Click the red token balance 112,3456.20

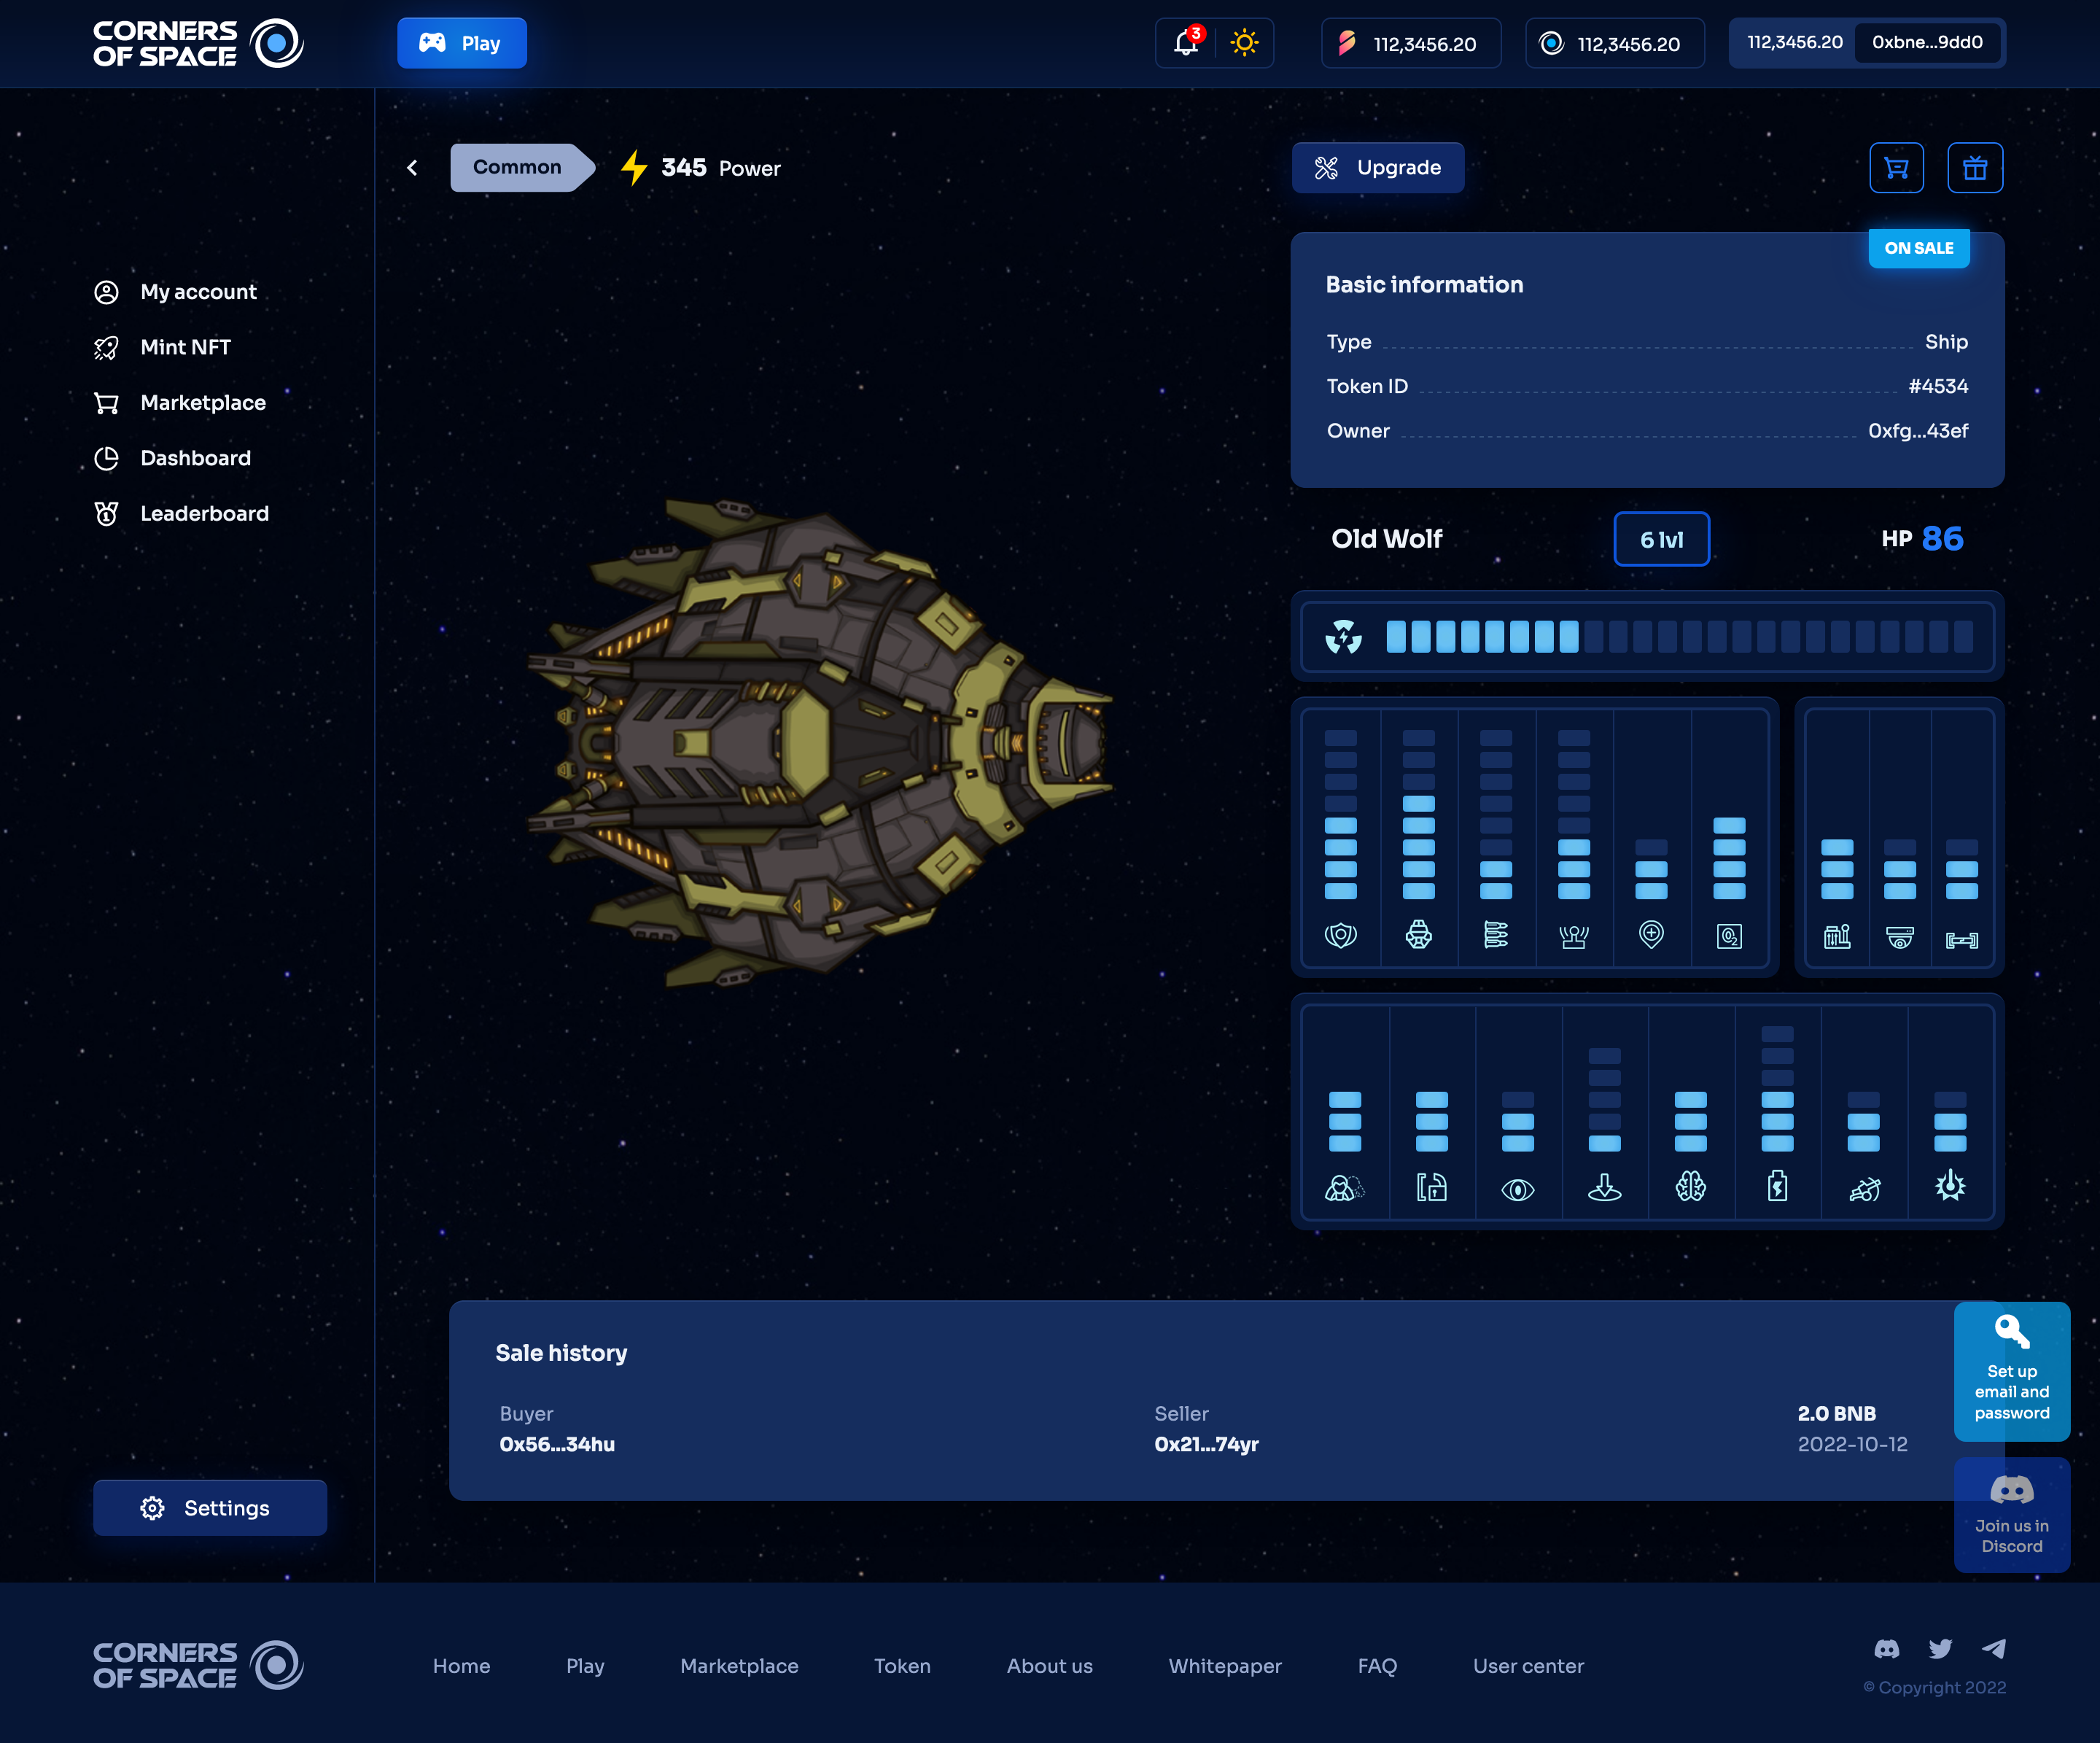point(1411,43)
